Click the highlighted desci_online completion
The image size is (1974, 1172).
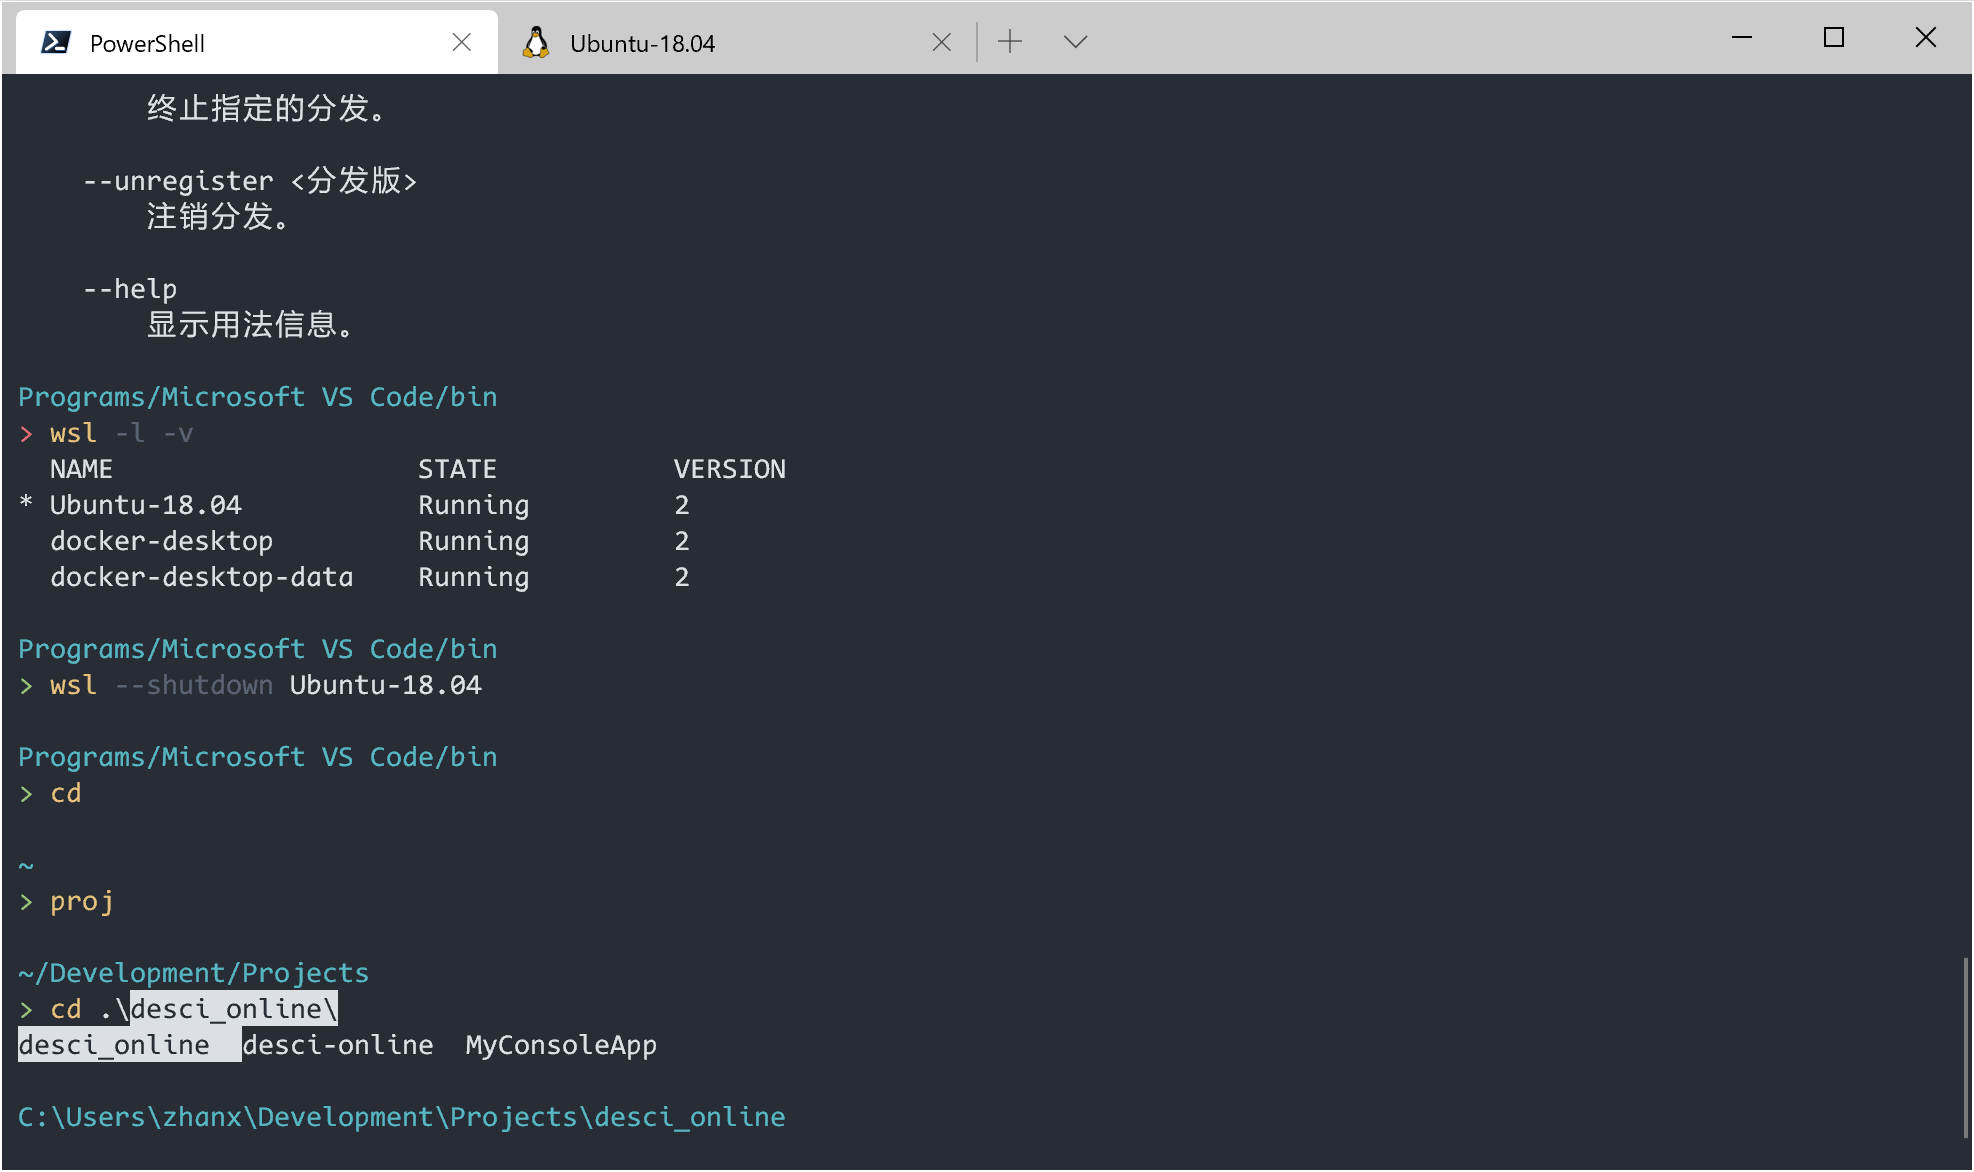[x=114, y=1045]
